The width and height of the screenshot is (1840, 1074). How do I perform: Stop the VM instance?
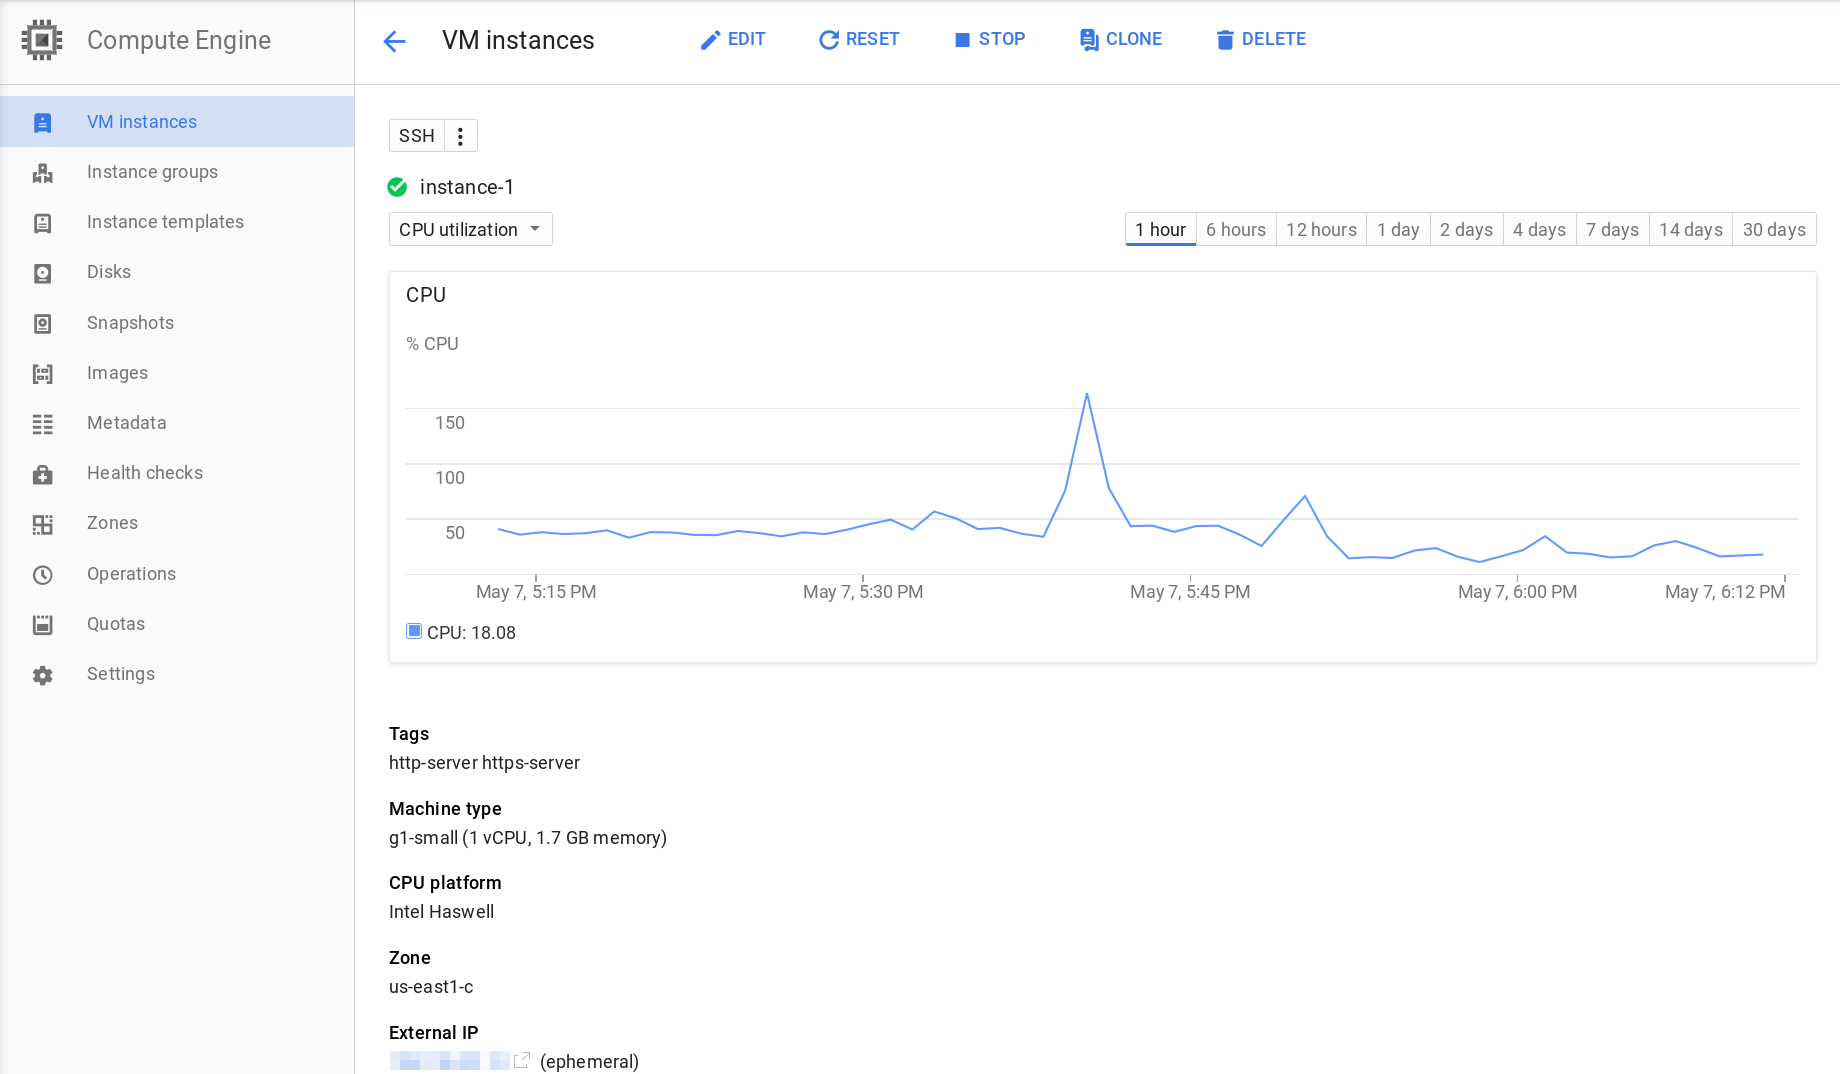[x=989, y=39]
